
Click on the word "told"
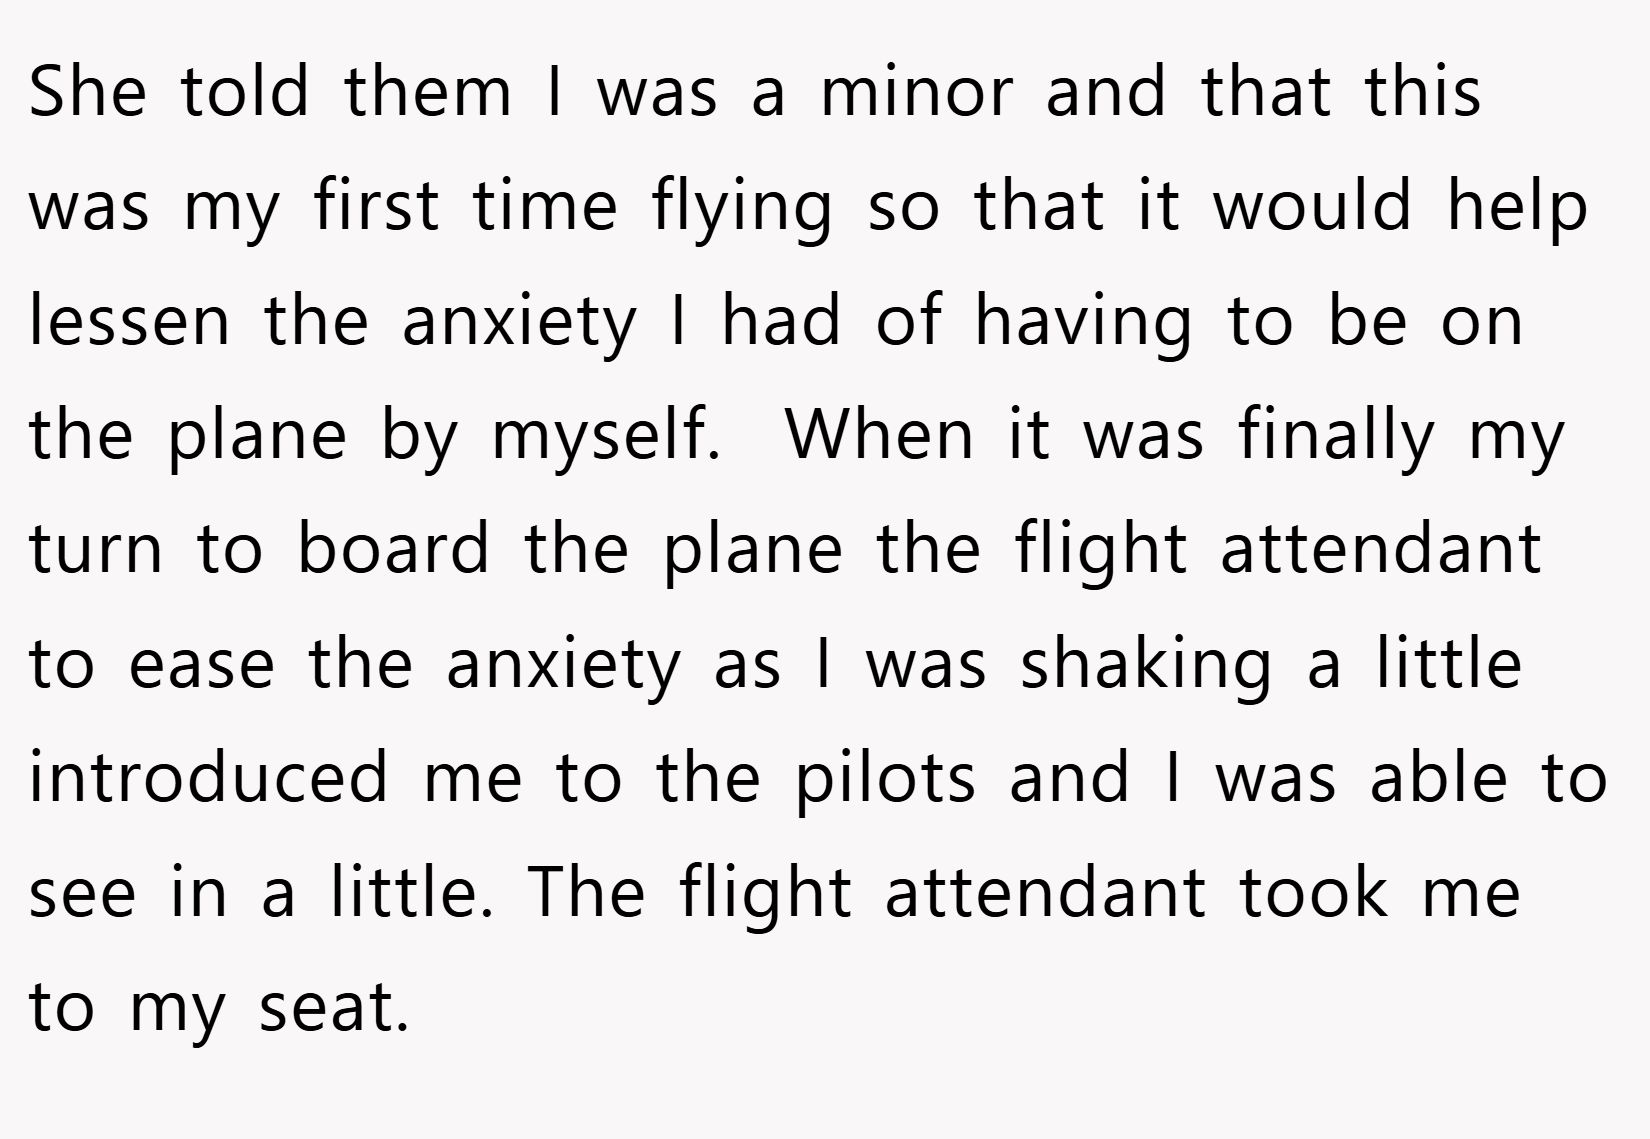[245, 91]
